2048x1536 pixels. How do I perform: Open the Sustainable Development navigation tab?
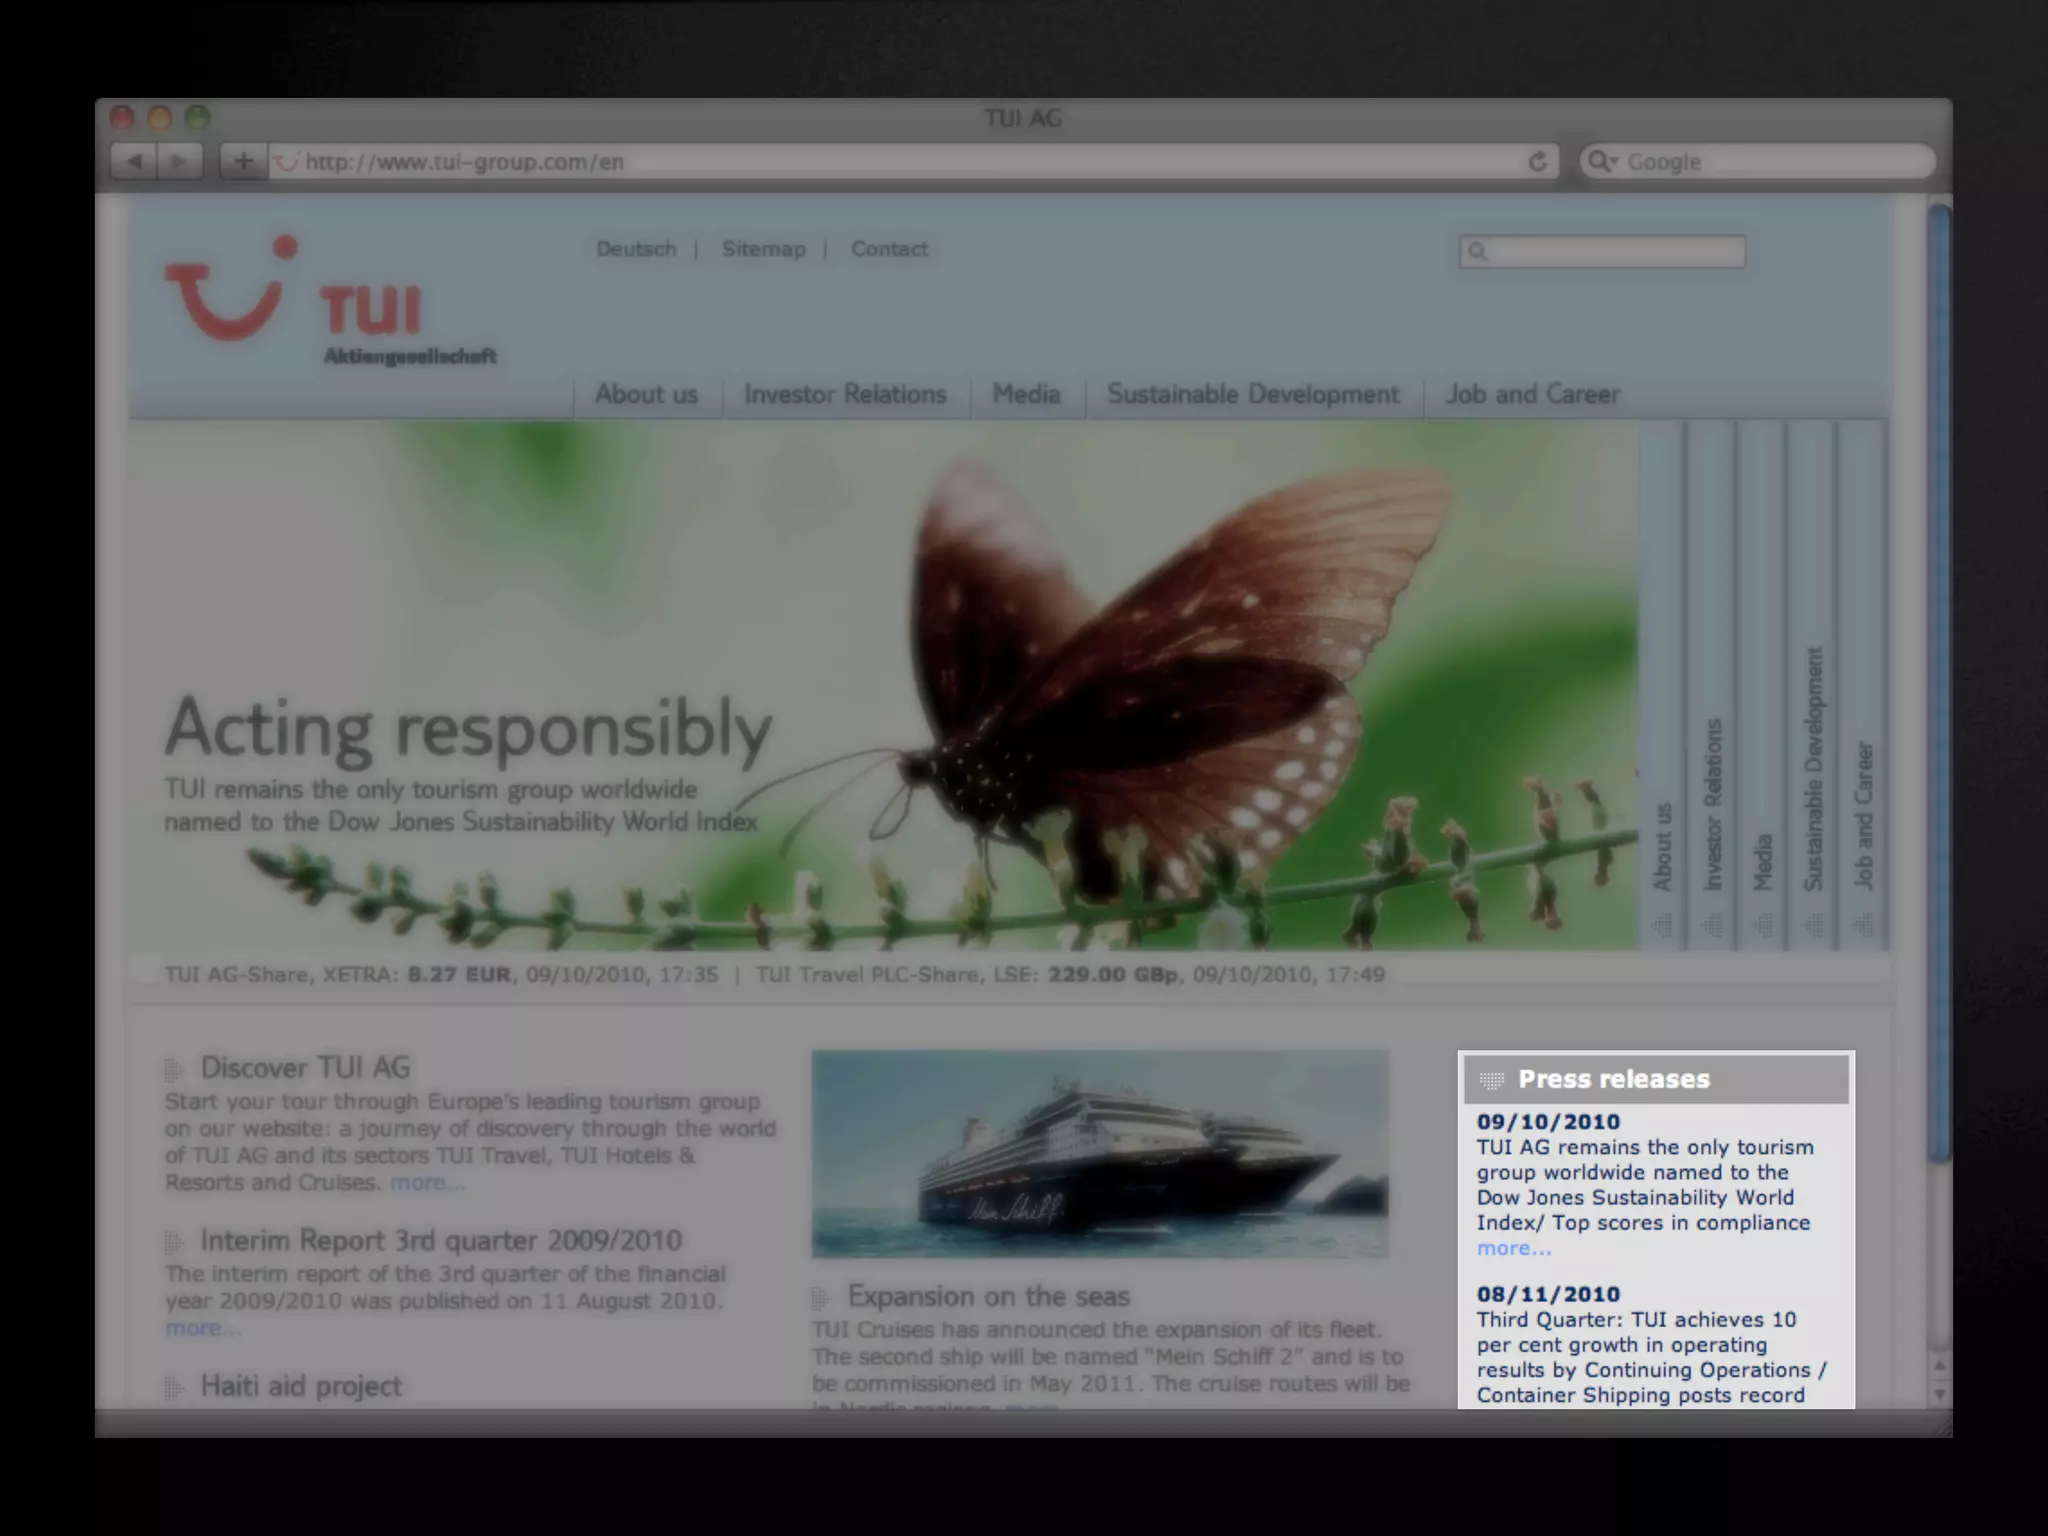[1253, 394]
